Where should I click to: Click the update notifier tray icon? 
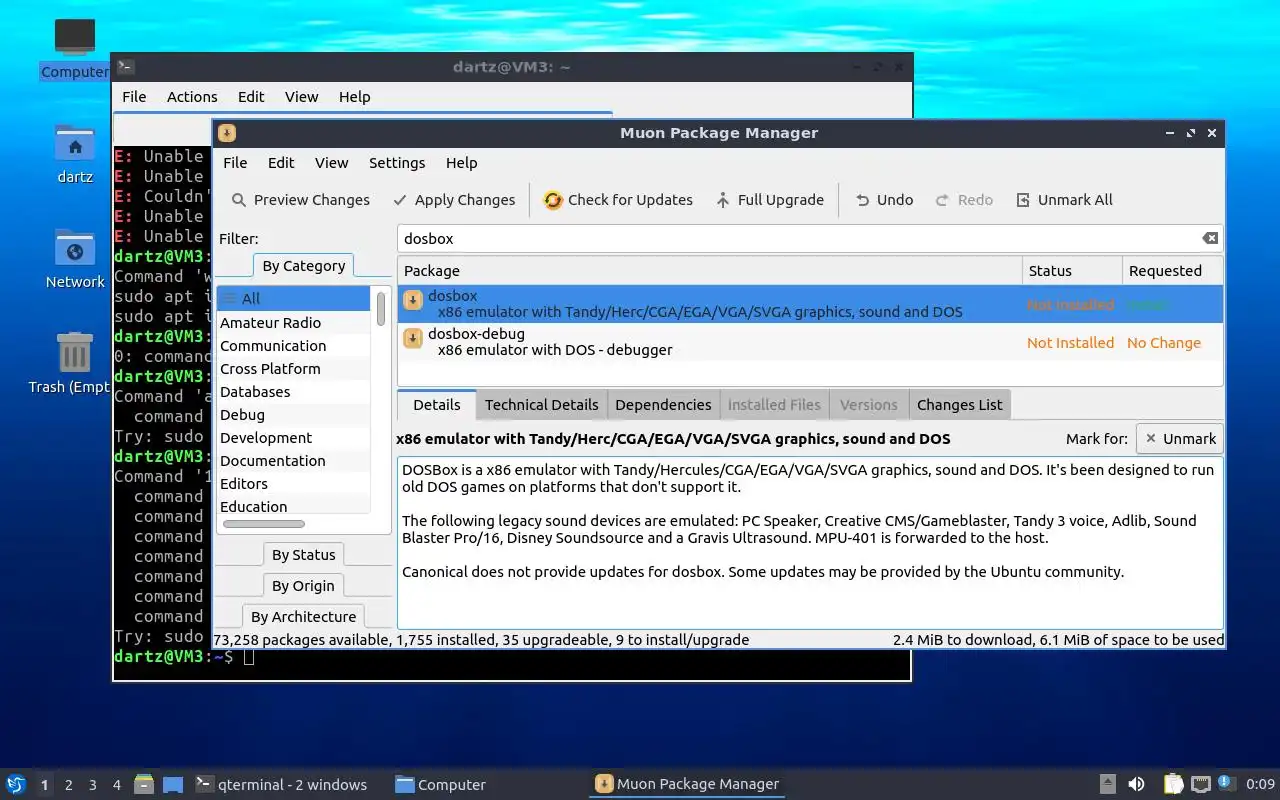1226,784
